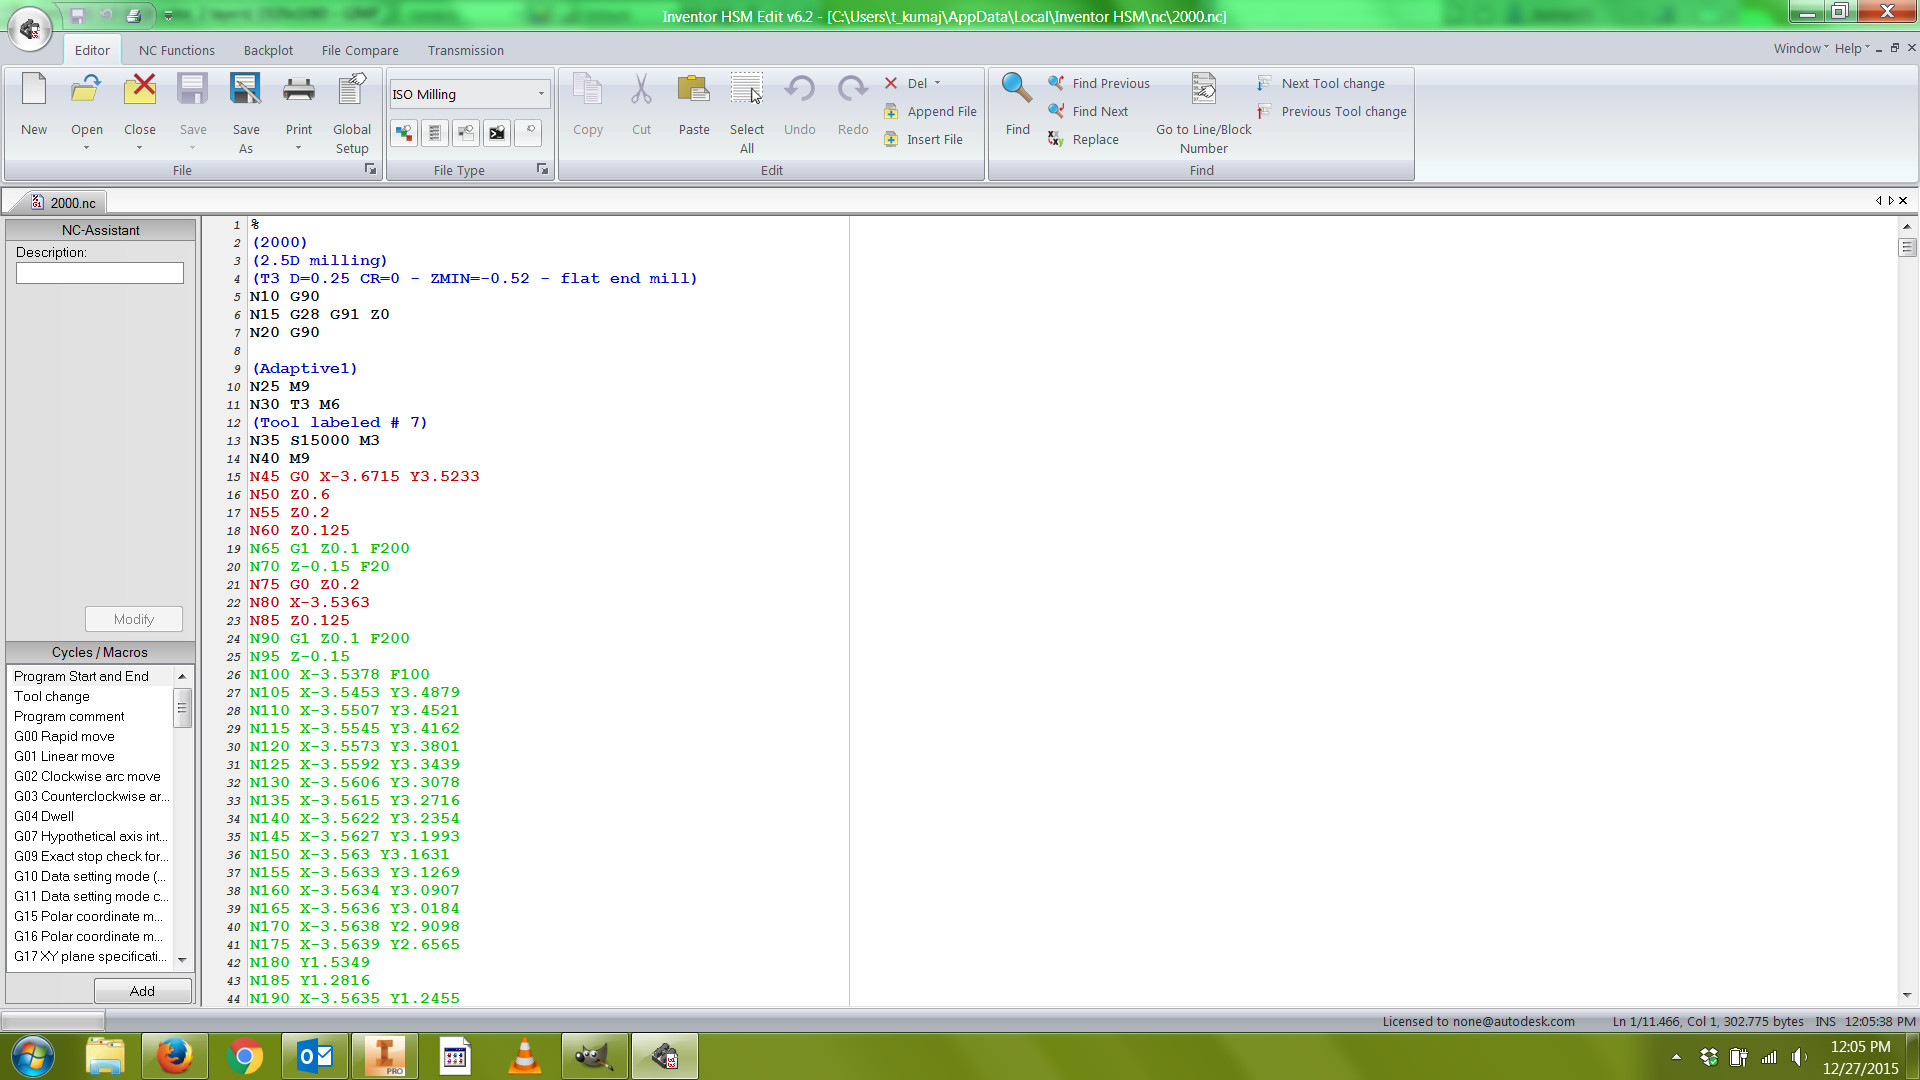Click line N45 GO X-3.6715 in editor
This screenshot has height=1080, width=1920.
pos(364,476)
